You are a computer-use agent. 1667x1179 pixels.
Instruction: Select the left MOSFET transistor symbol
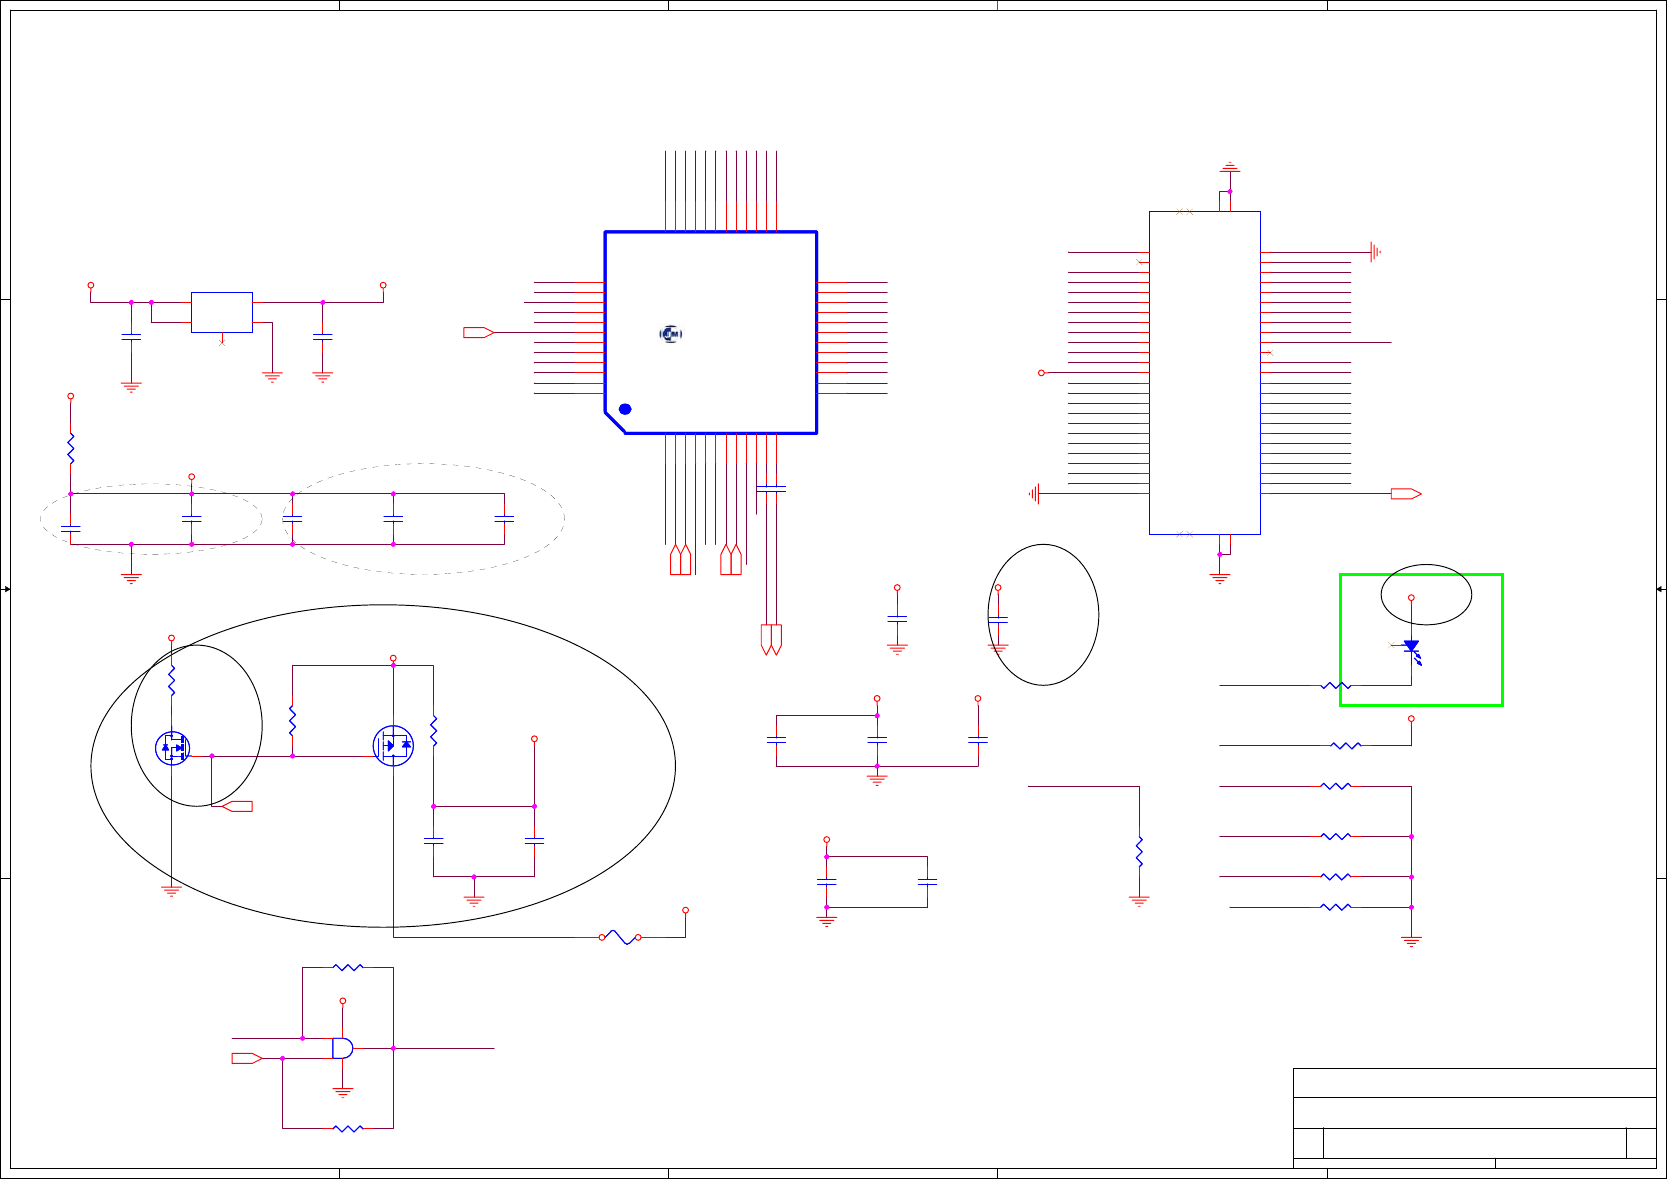point(172,748)
